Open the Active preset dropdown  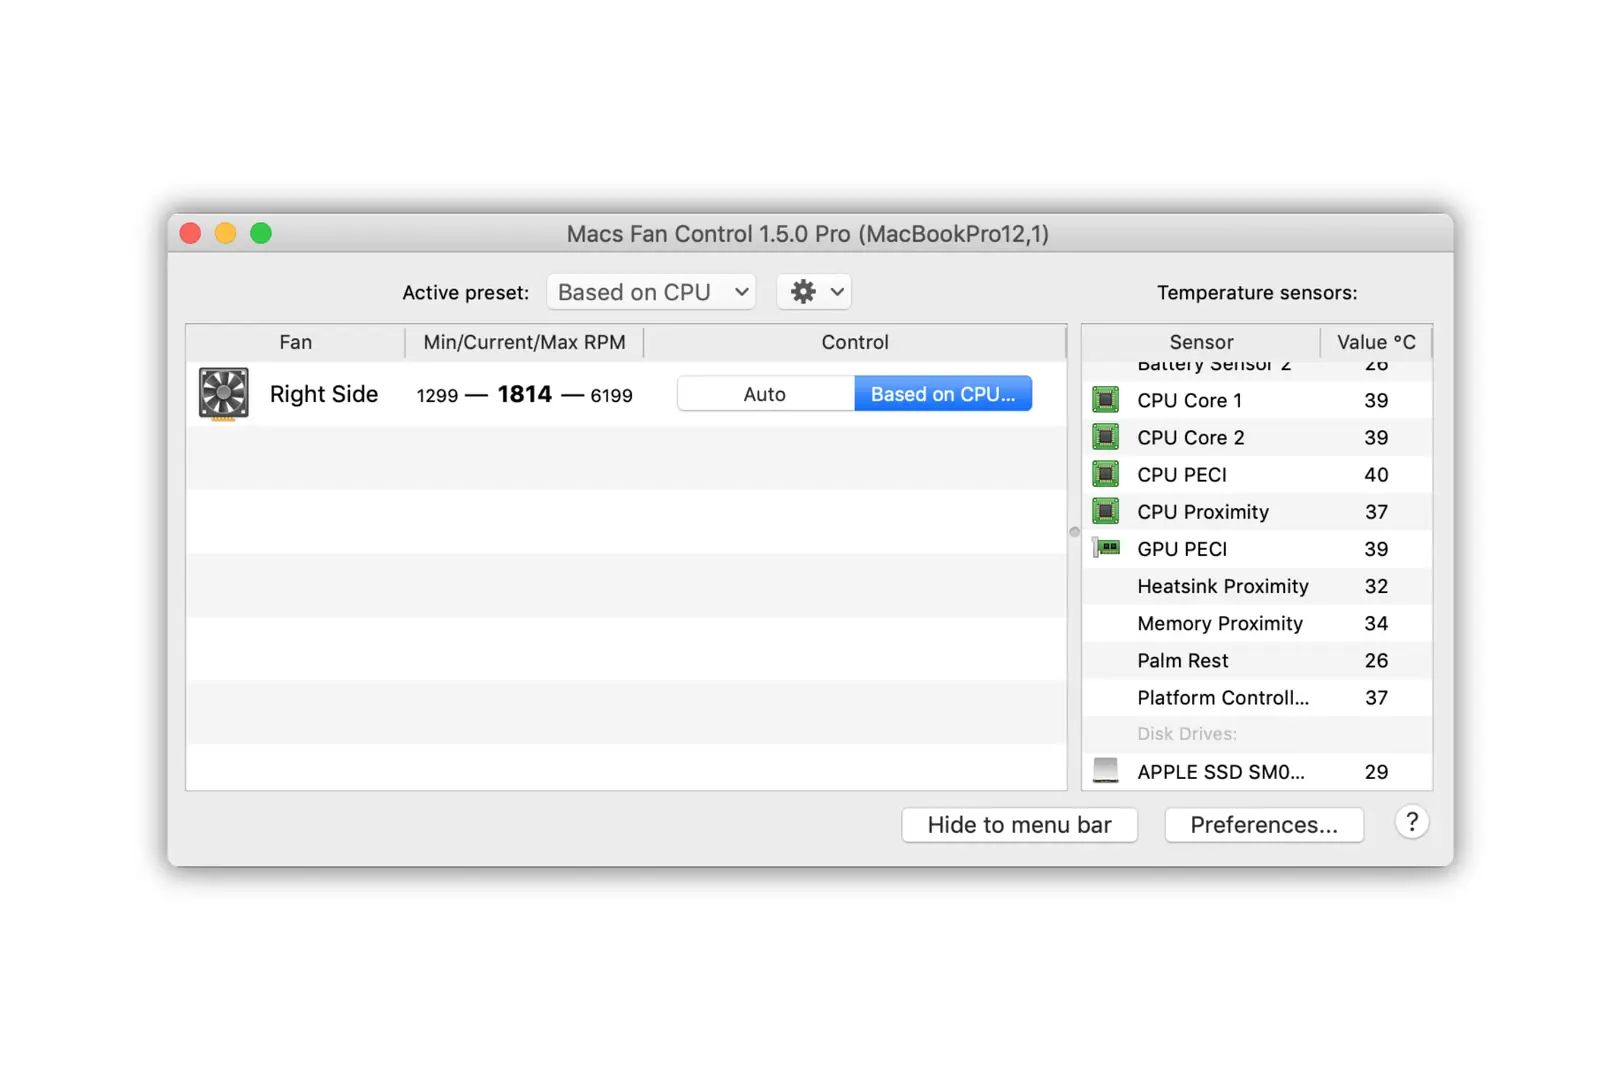[651, 292]
